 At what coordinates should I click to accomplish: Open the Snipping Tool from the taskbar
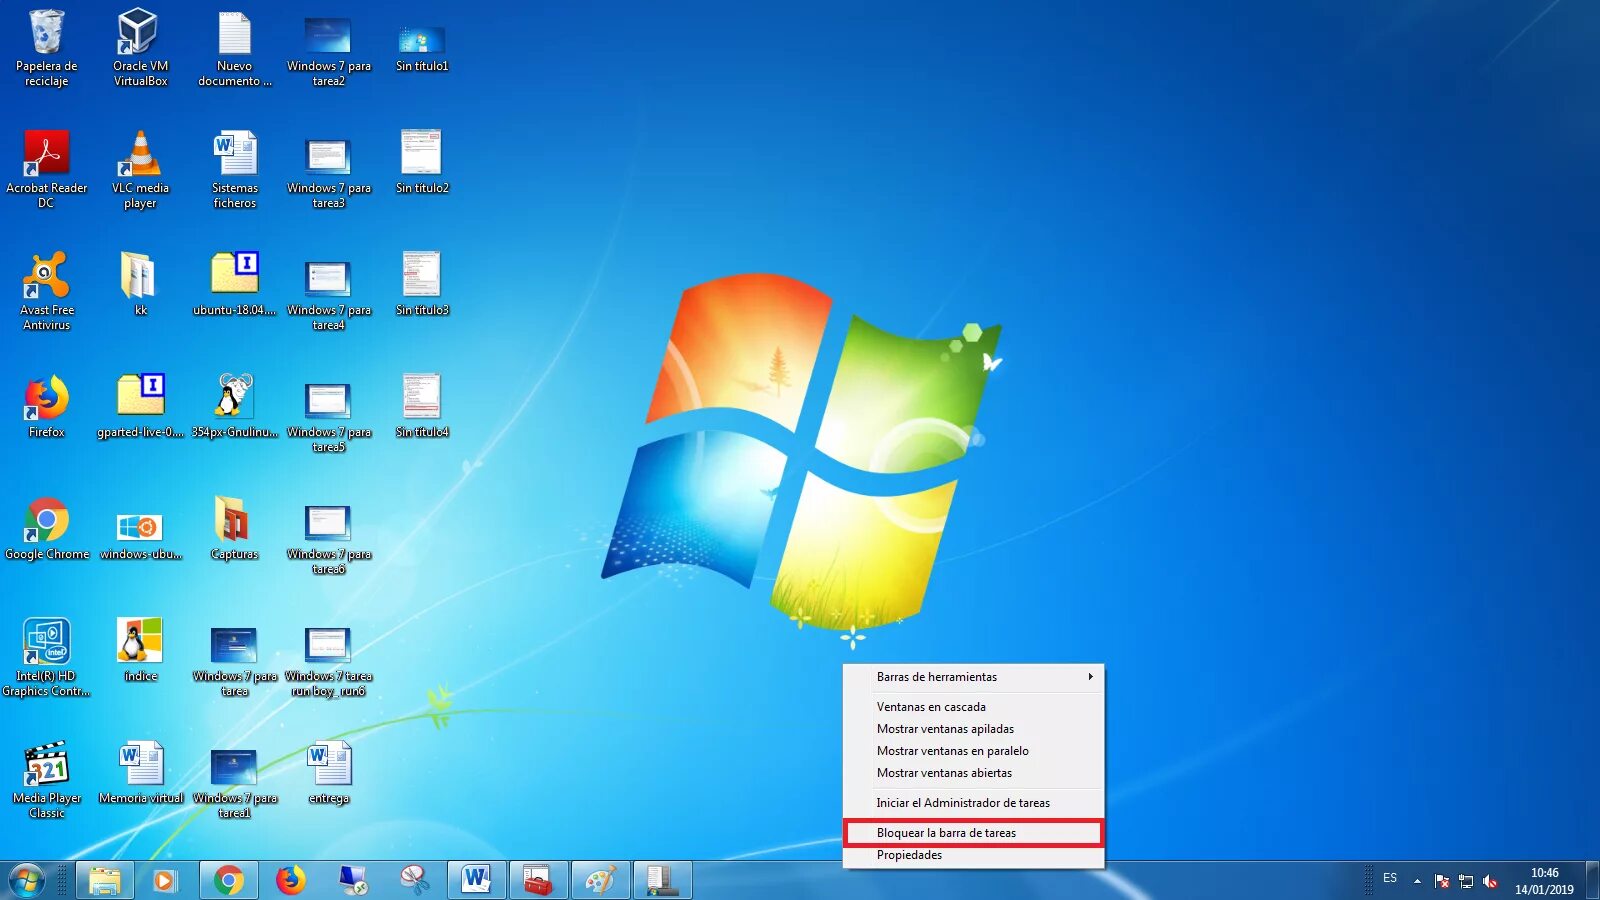414,880
